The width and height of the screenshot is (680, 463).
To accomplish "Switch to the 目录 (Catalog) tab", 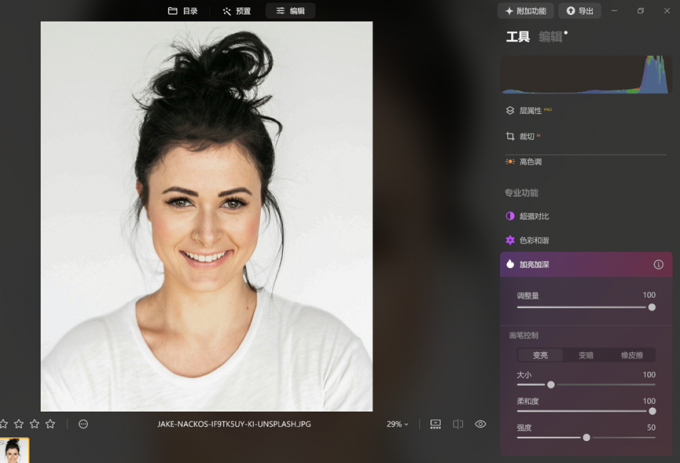I will [183, 11].
